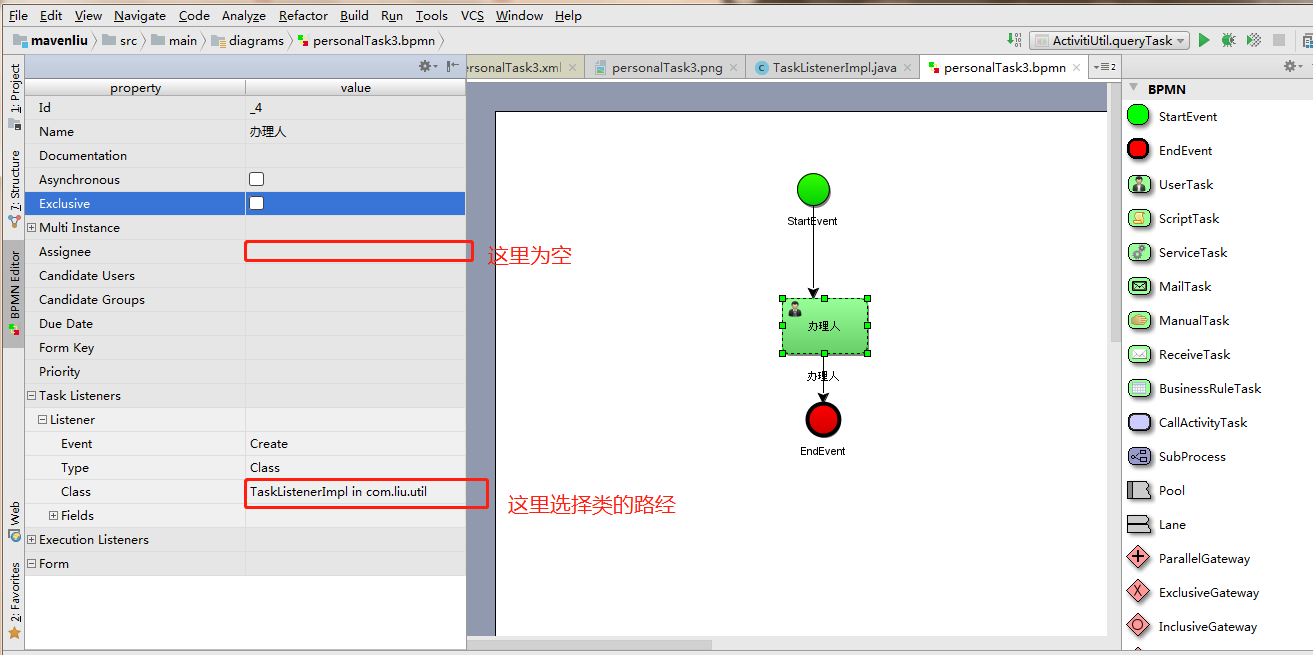Select the red end event node on canvas
The height and width of the screenshot is (655, 1313).
point(823,420)
